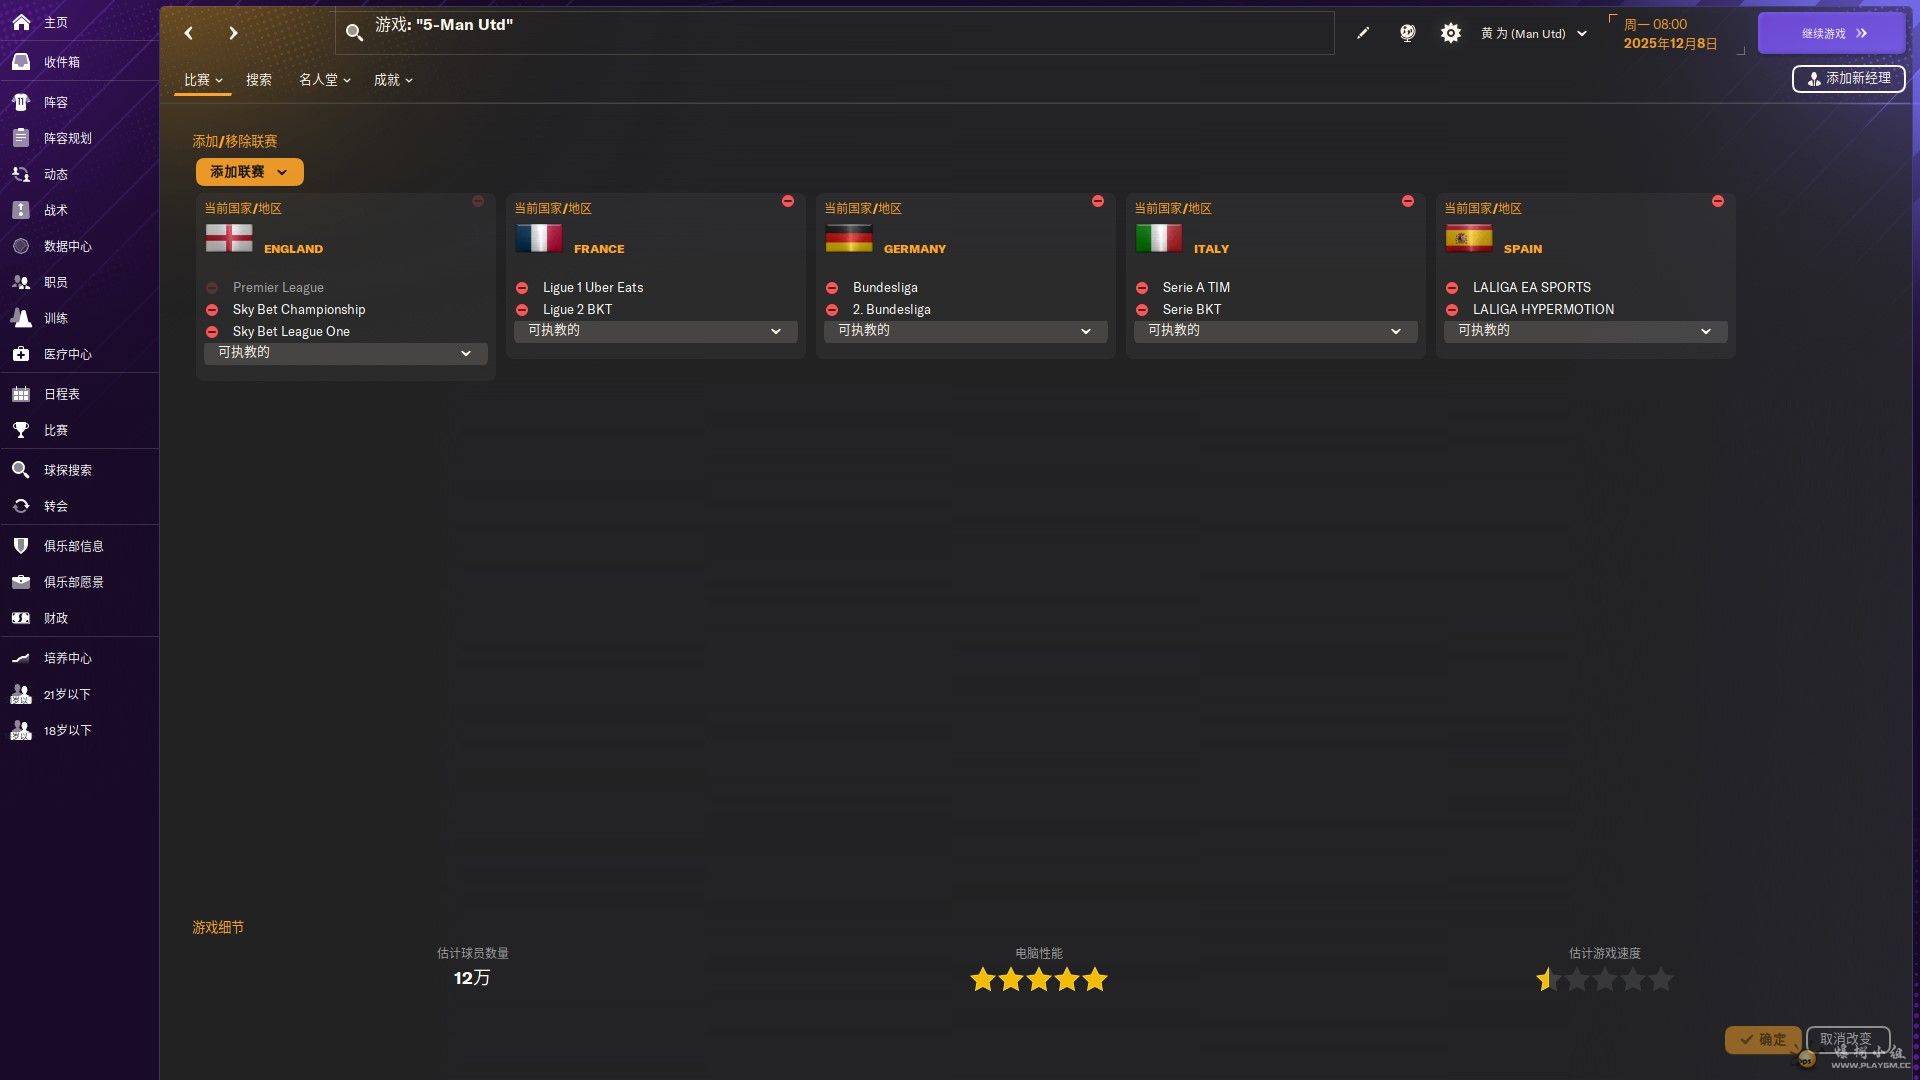The width and height of the screenshot is (1920, 1080).
Task: Open 训练 training cone icon
Action: pyautogui.click(x=21, y=318)
